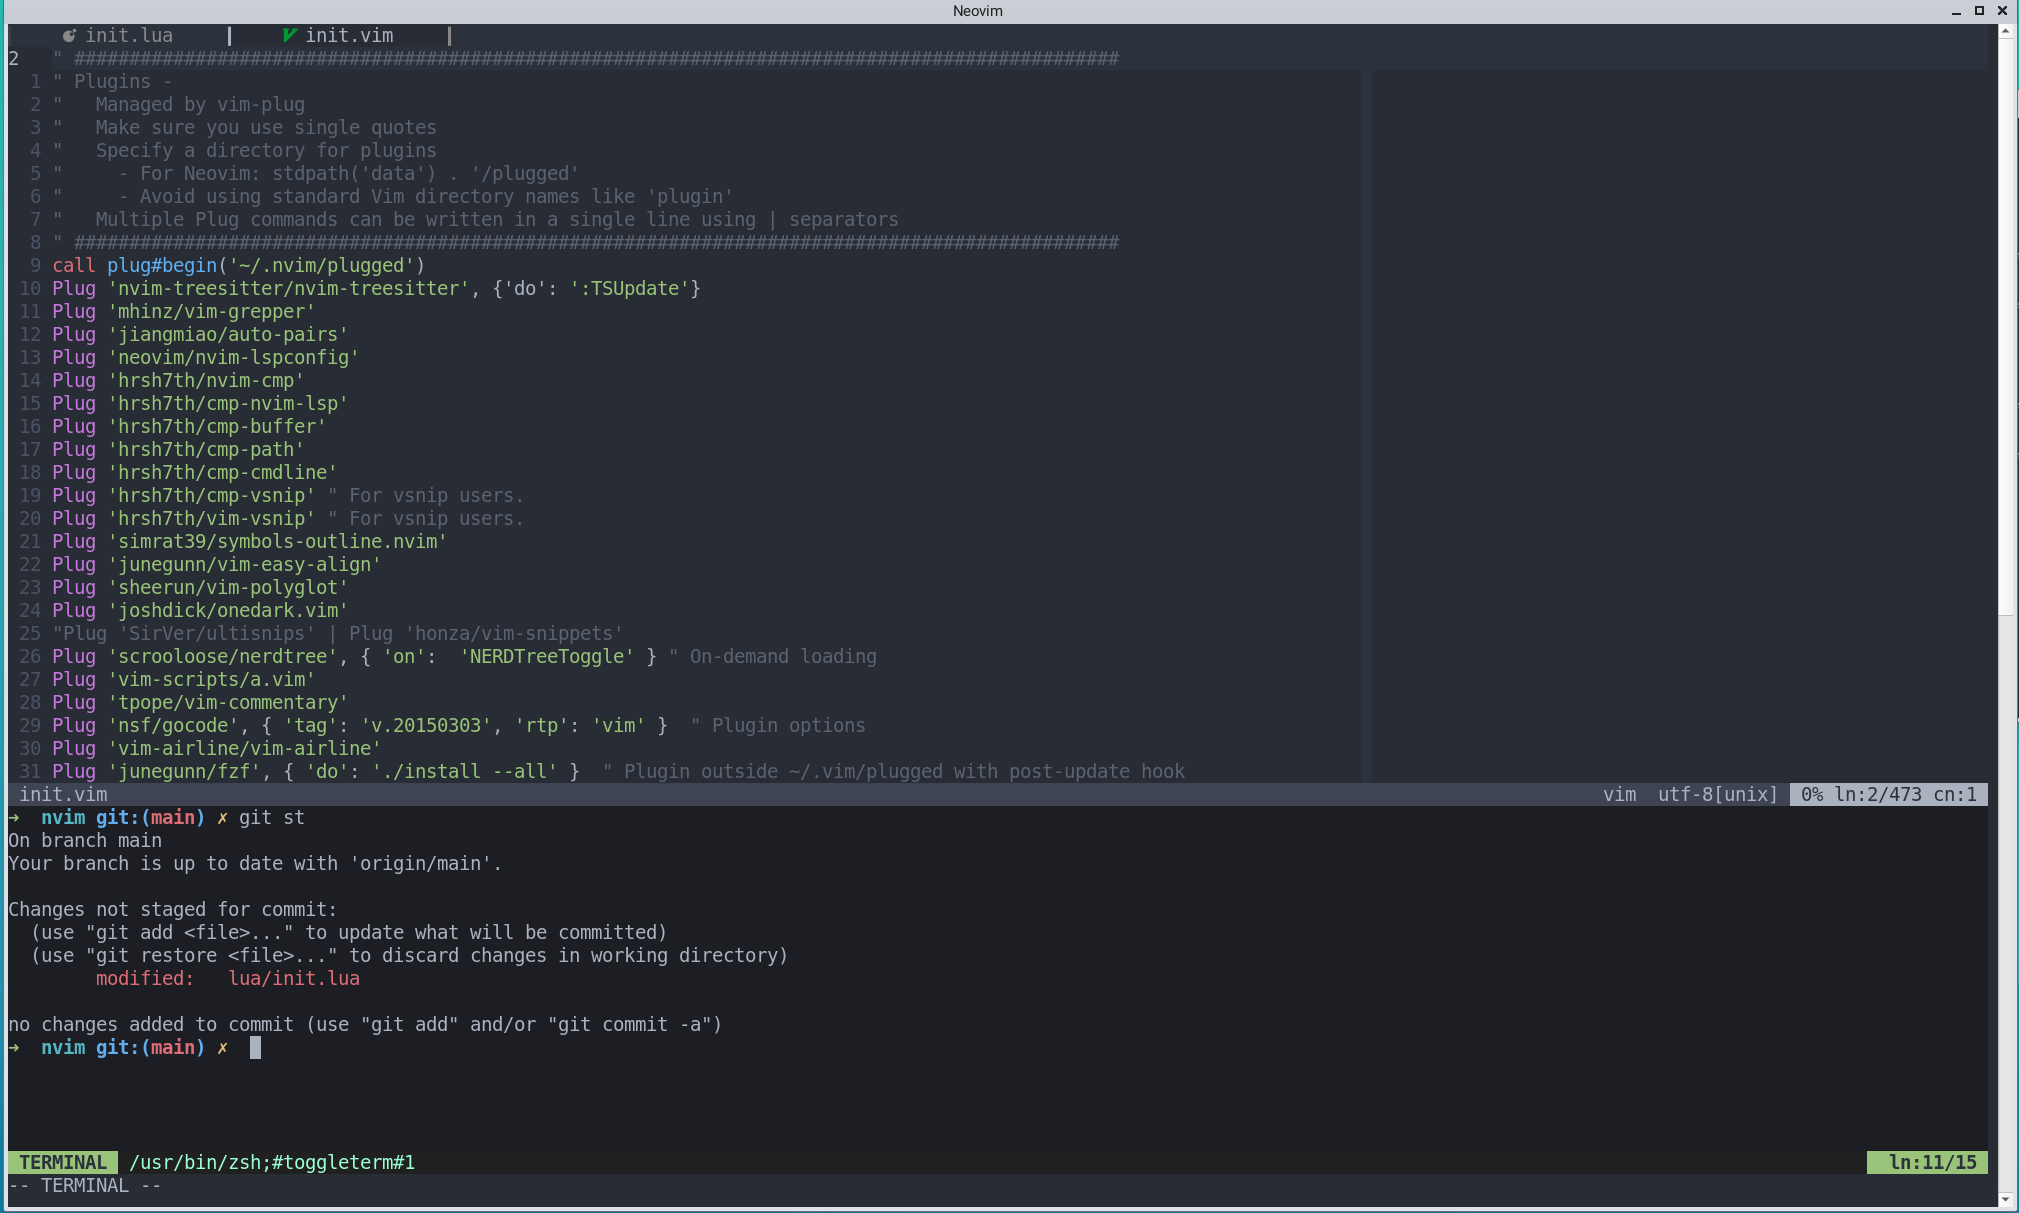Viewport: 2019px width, 1213px height.
Task: Click 'ln:11/15' terminal position indicator
Action: [1927, 1162]
